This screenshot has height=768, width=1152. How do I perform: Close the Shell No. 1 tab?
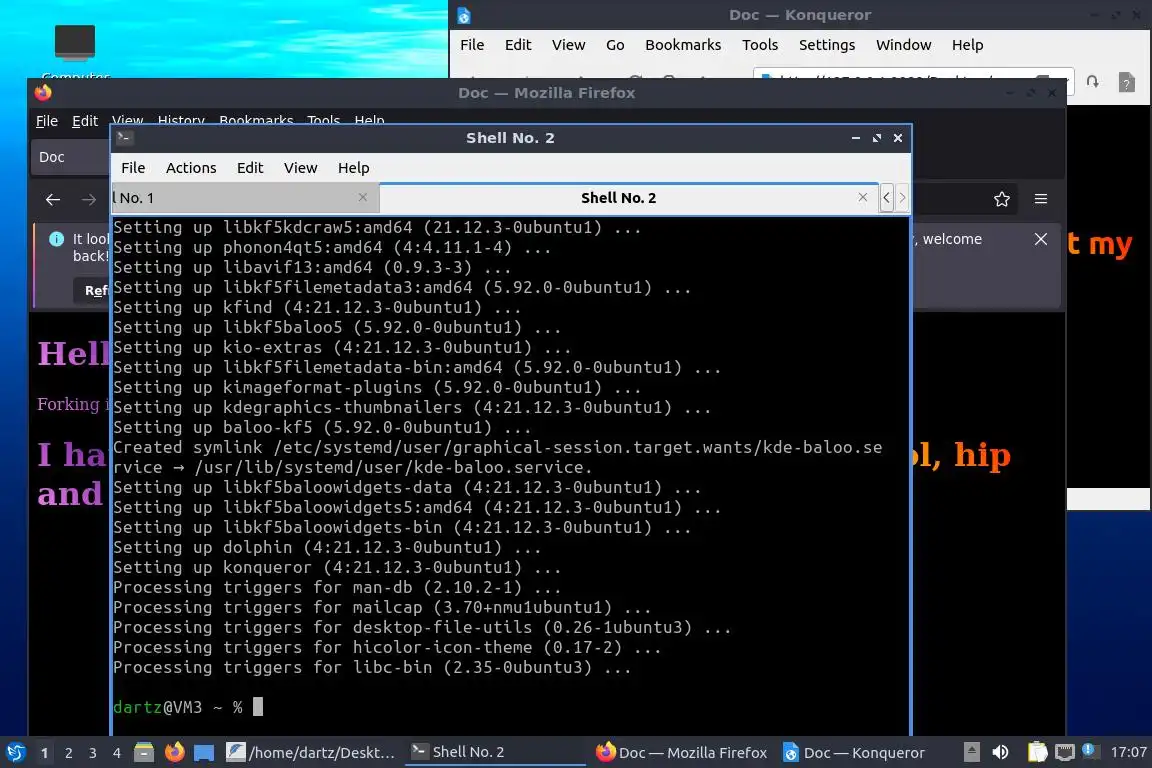(362, 197)
